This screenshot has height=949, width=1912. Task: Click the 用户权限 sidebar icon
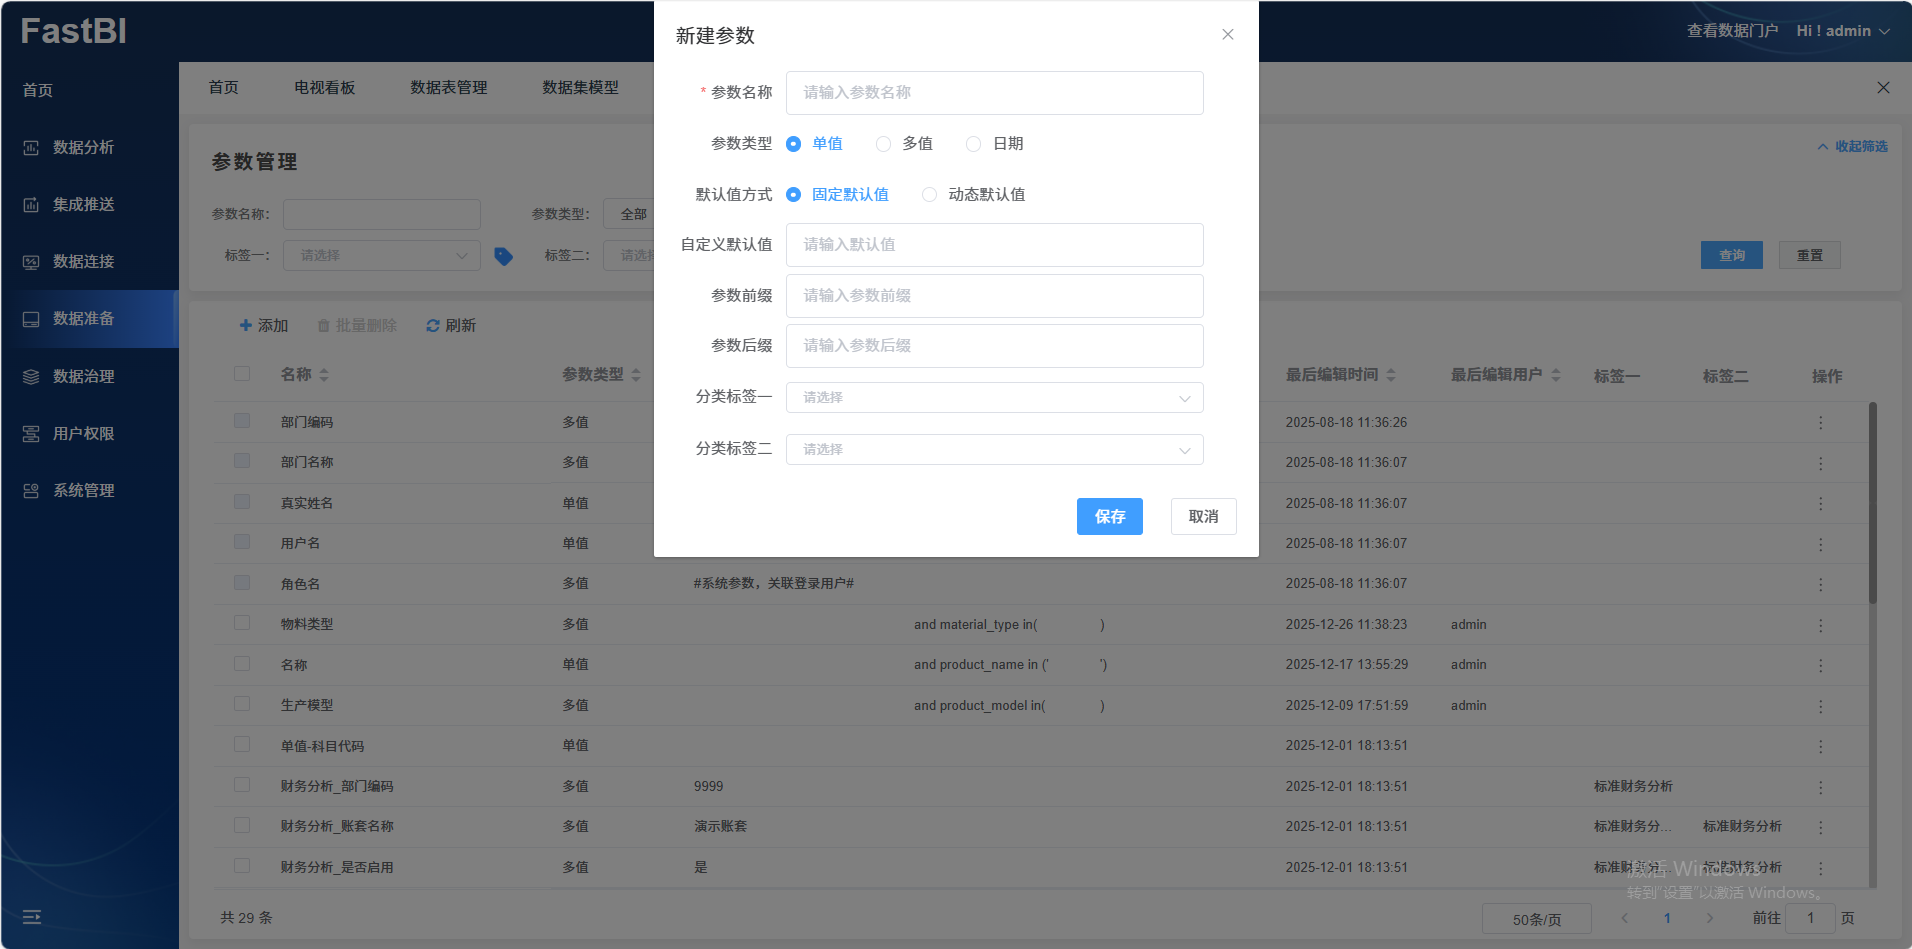pyautogui.click(x=31, y=434)
